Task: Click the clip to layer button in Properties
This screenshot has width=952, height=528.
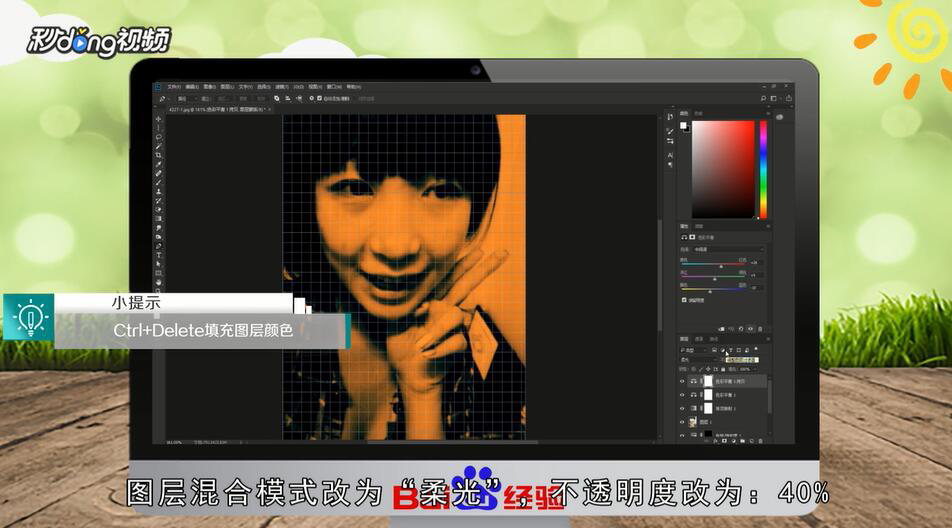Action: (721, 329)
